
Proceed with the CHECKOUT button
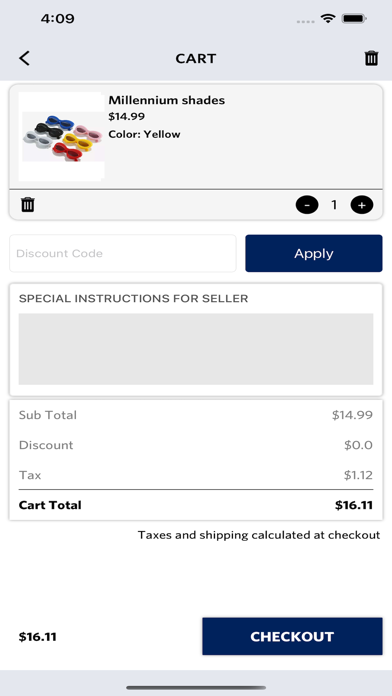click(x=292, y=636)
